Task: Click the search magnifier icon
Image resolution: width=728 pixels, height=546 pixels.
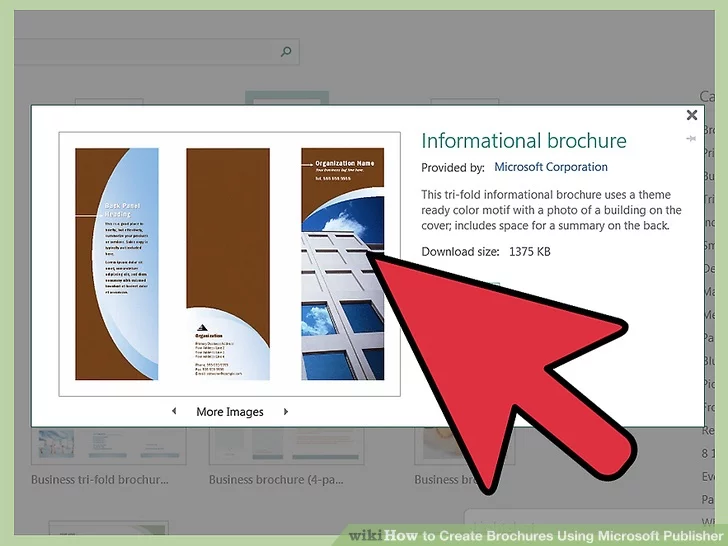Action: point(286,52)
